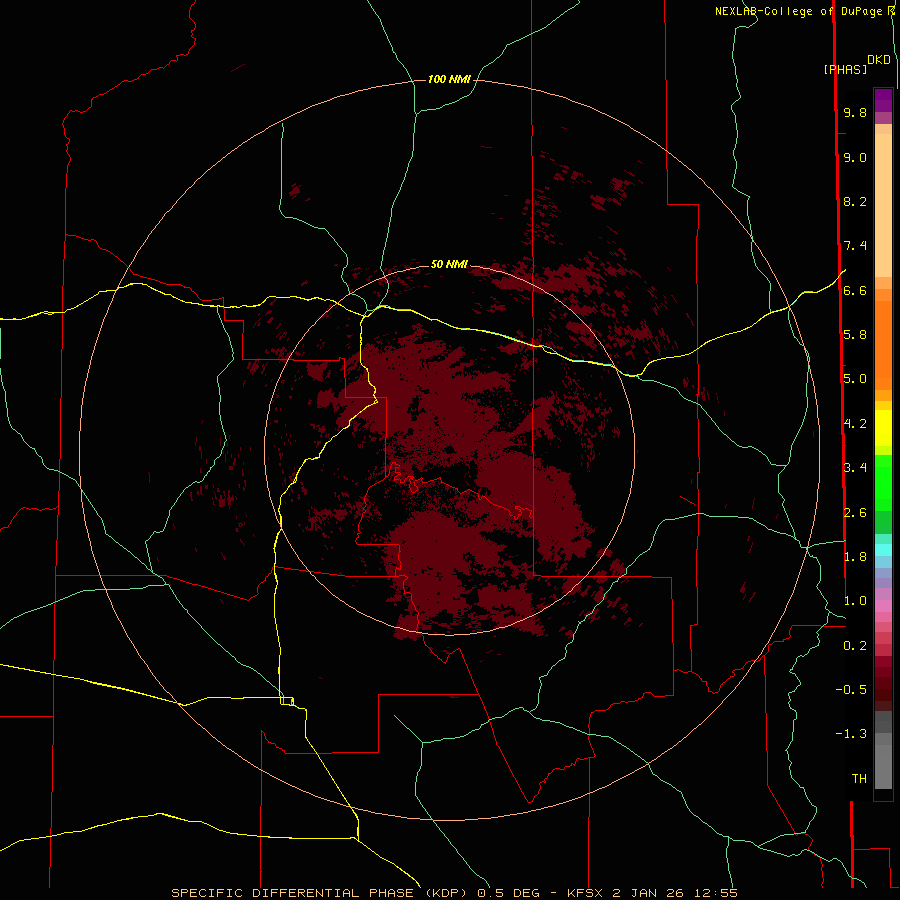Click the 100 NMI range ring label
Viewport: 900px width, 900px height.
tap(449, 79)
